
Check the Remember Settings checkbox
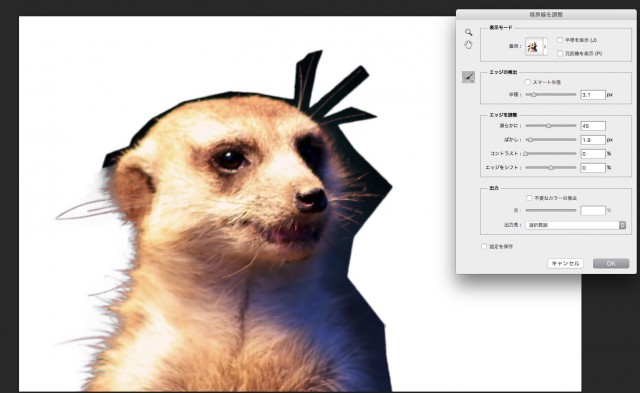point(484,246)
